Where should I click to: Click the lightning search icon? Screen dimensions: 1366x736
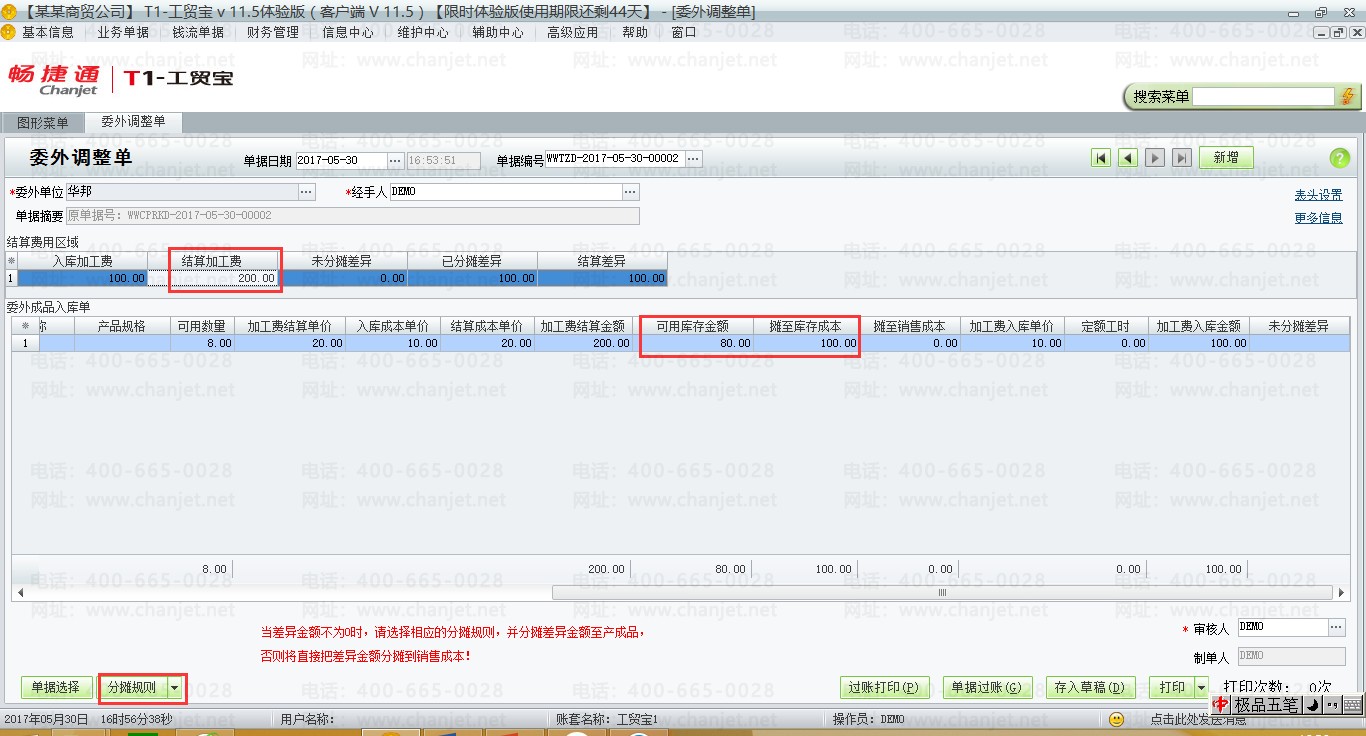pos(1348,96)
